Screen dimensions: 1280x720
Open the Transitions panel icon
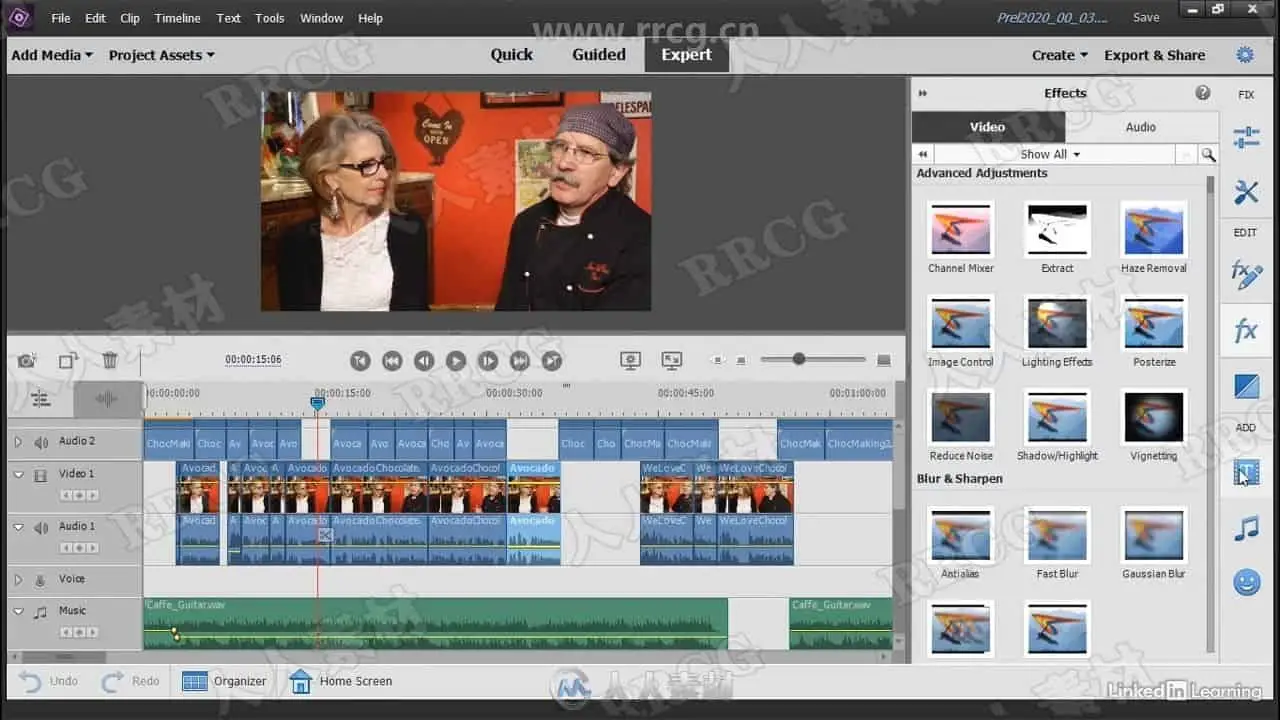pos(1246,385)
